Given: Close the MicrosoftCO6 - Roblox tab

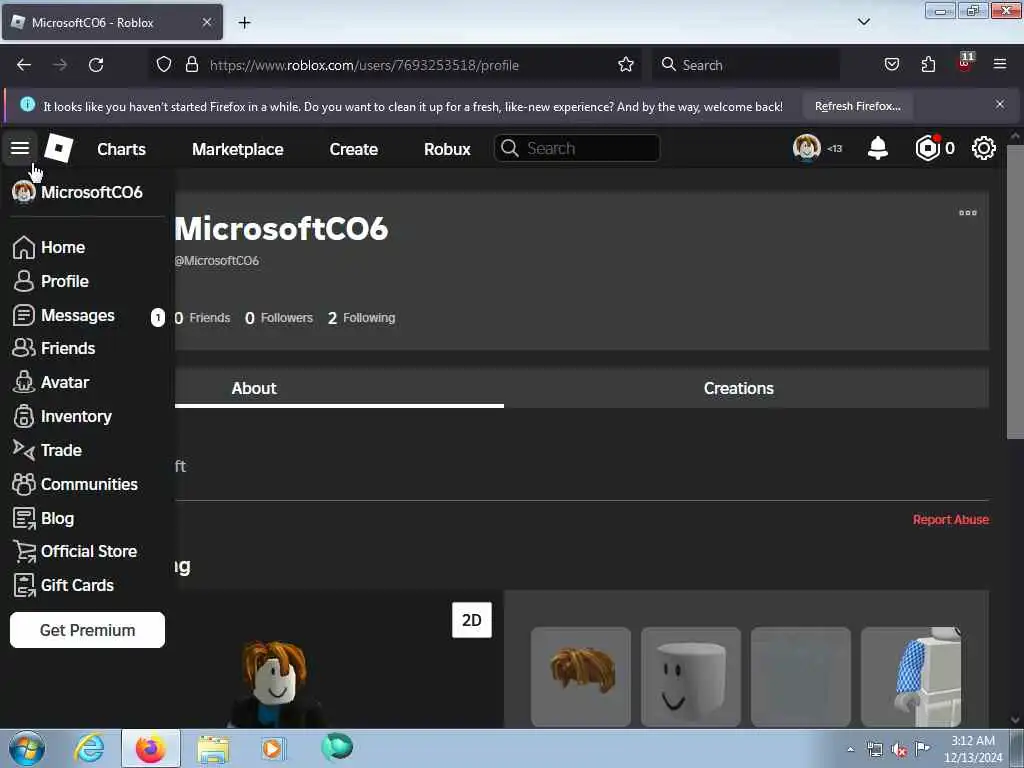Looking at the screenshot, I should pos(206,22).
